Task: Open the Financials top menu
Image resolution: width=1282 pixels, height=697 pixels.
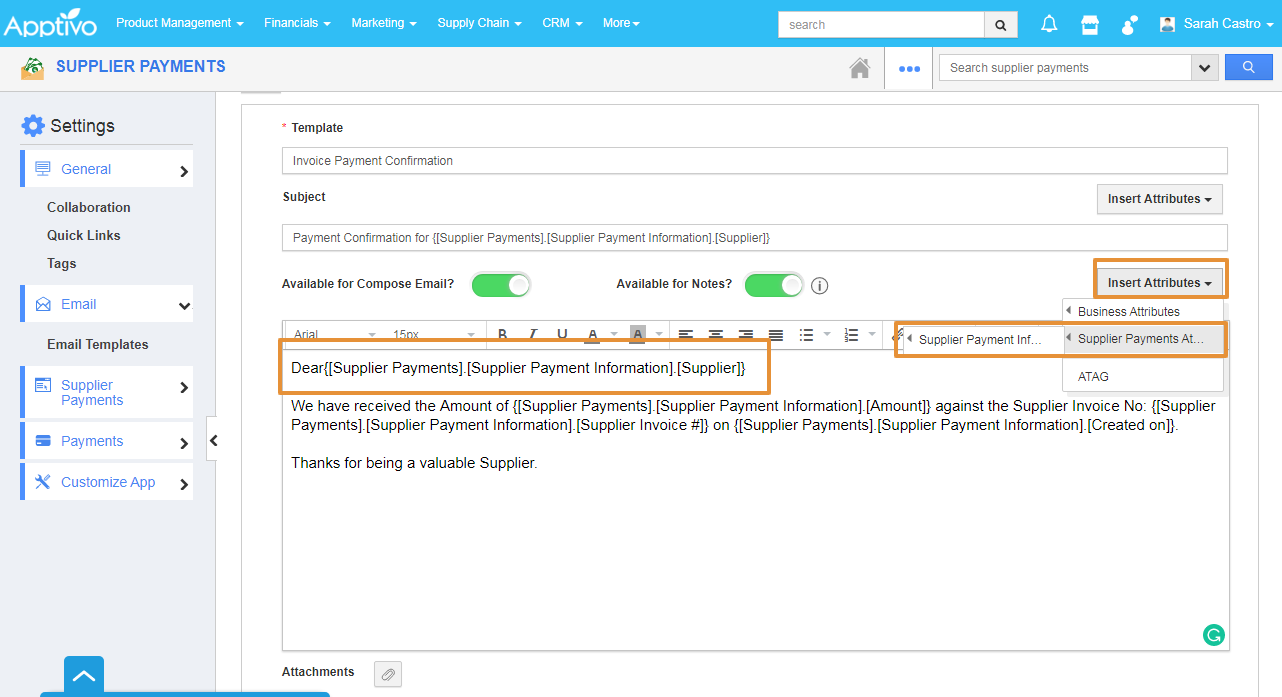Action: (297, 23)
